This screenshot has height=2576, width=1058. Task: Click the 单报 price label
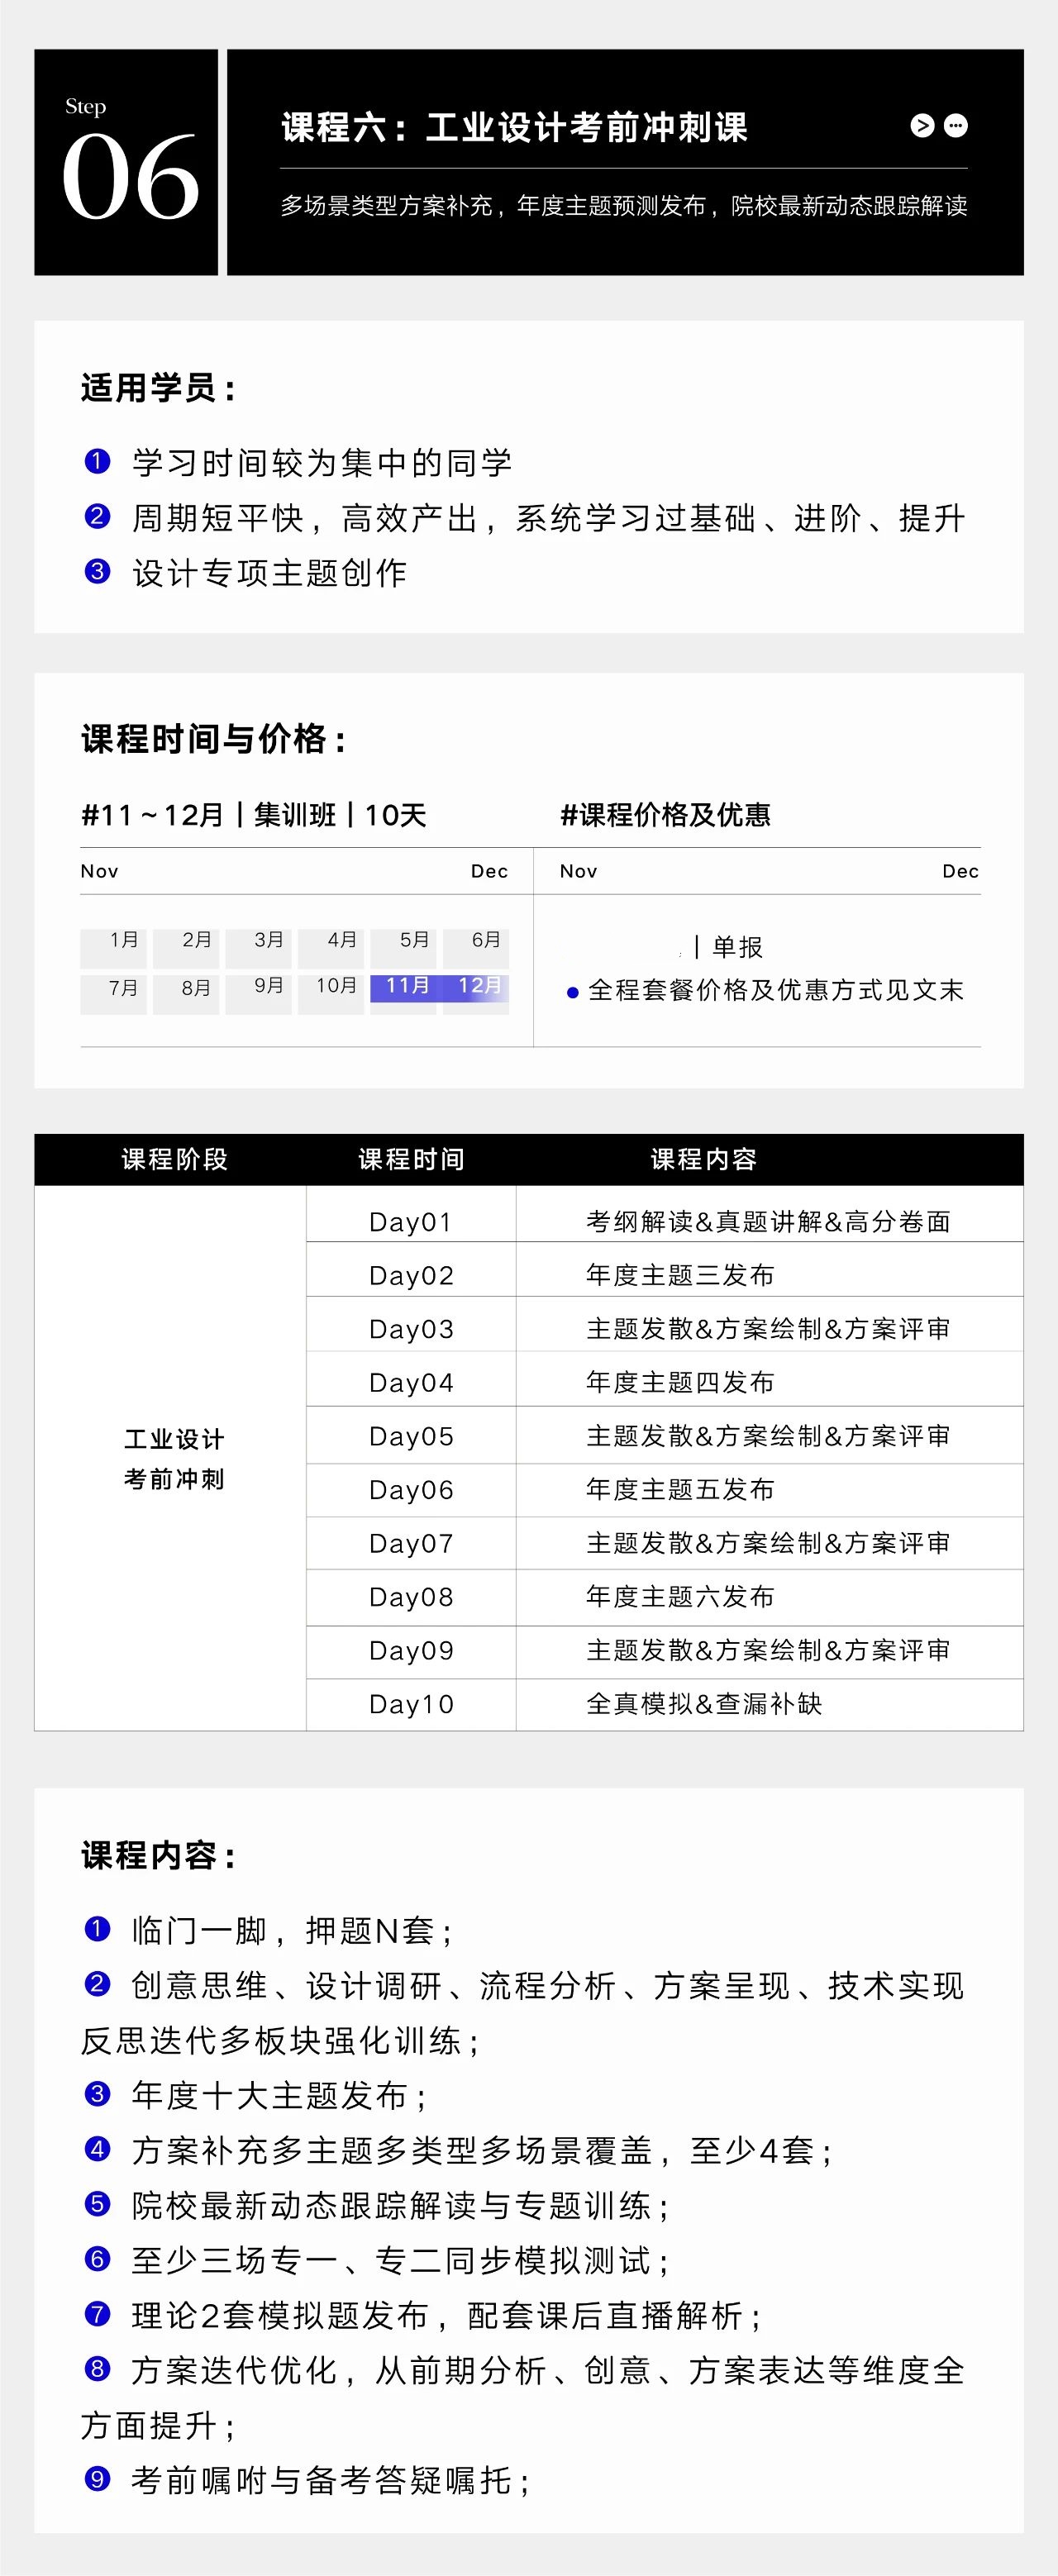(738, 947)
